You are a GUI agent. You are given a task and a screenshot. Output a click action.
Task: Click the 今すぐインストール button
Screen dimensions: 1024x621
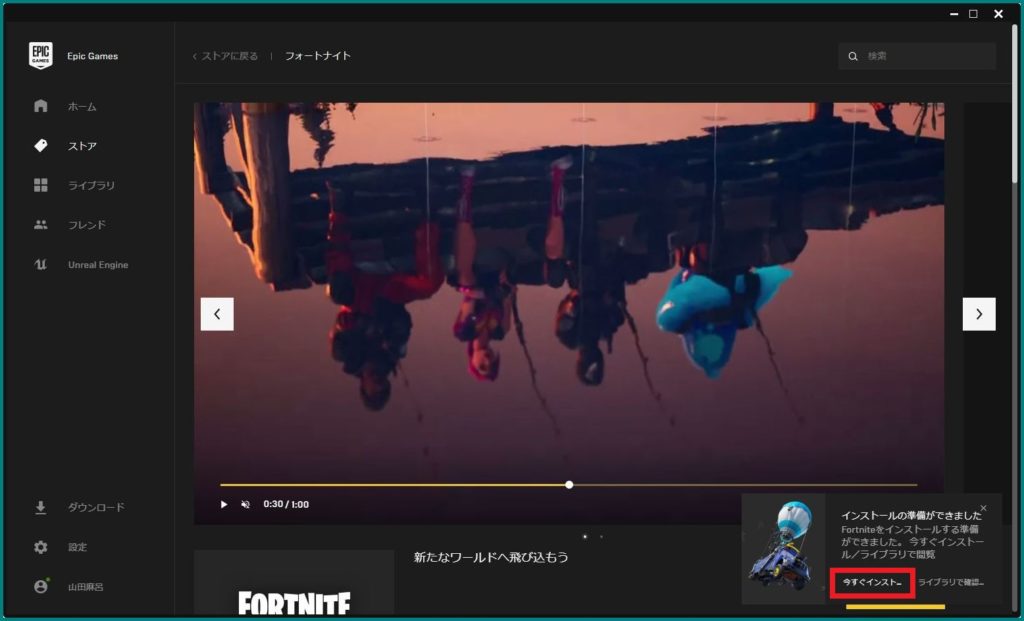coord(872,582)
